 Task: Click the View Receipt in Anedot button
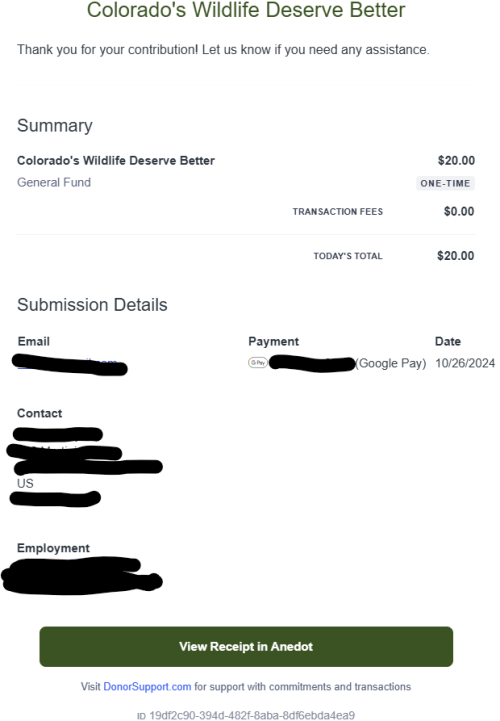pyautogui.click(x=246, y=647)
